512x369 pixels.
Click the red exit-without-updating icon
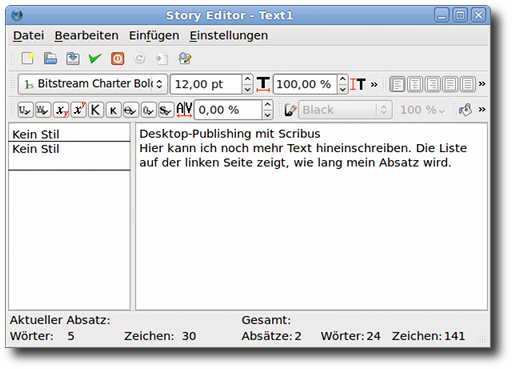click(x=117, y=59)
